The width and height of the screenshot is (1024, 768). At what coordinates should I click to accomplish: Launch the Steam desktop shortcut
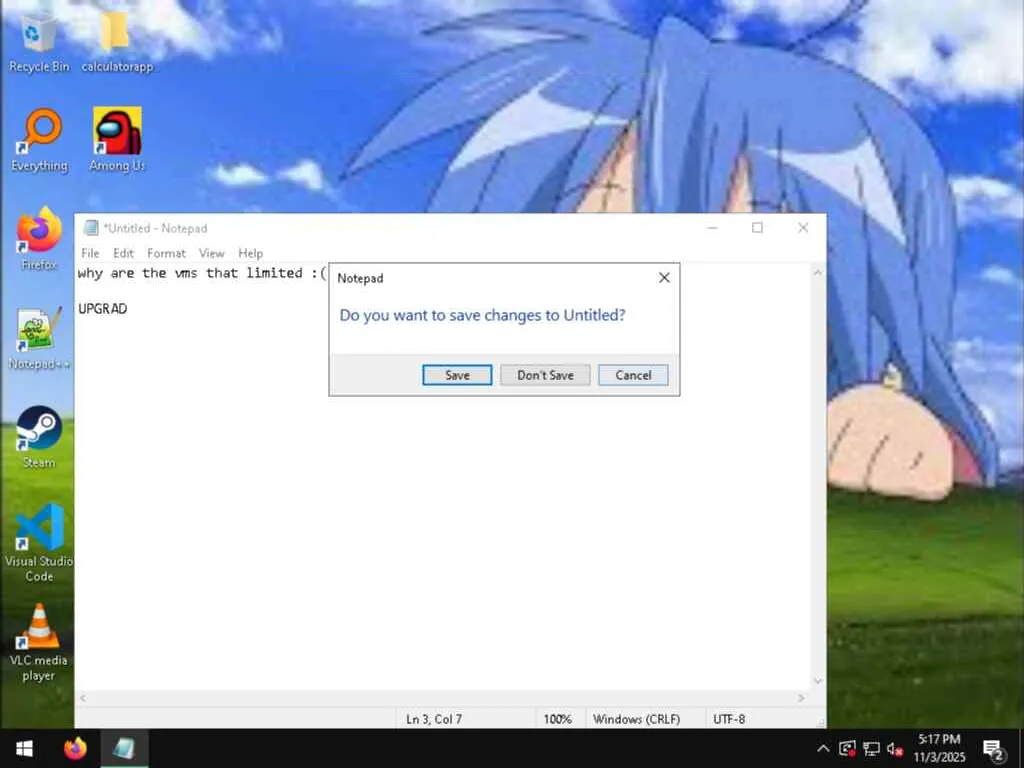click(39, 438)
